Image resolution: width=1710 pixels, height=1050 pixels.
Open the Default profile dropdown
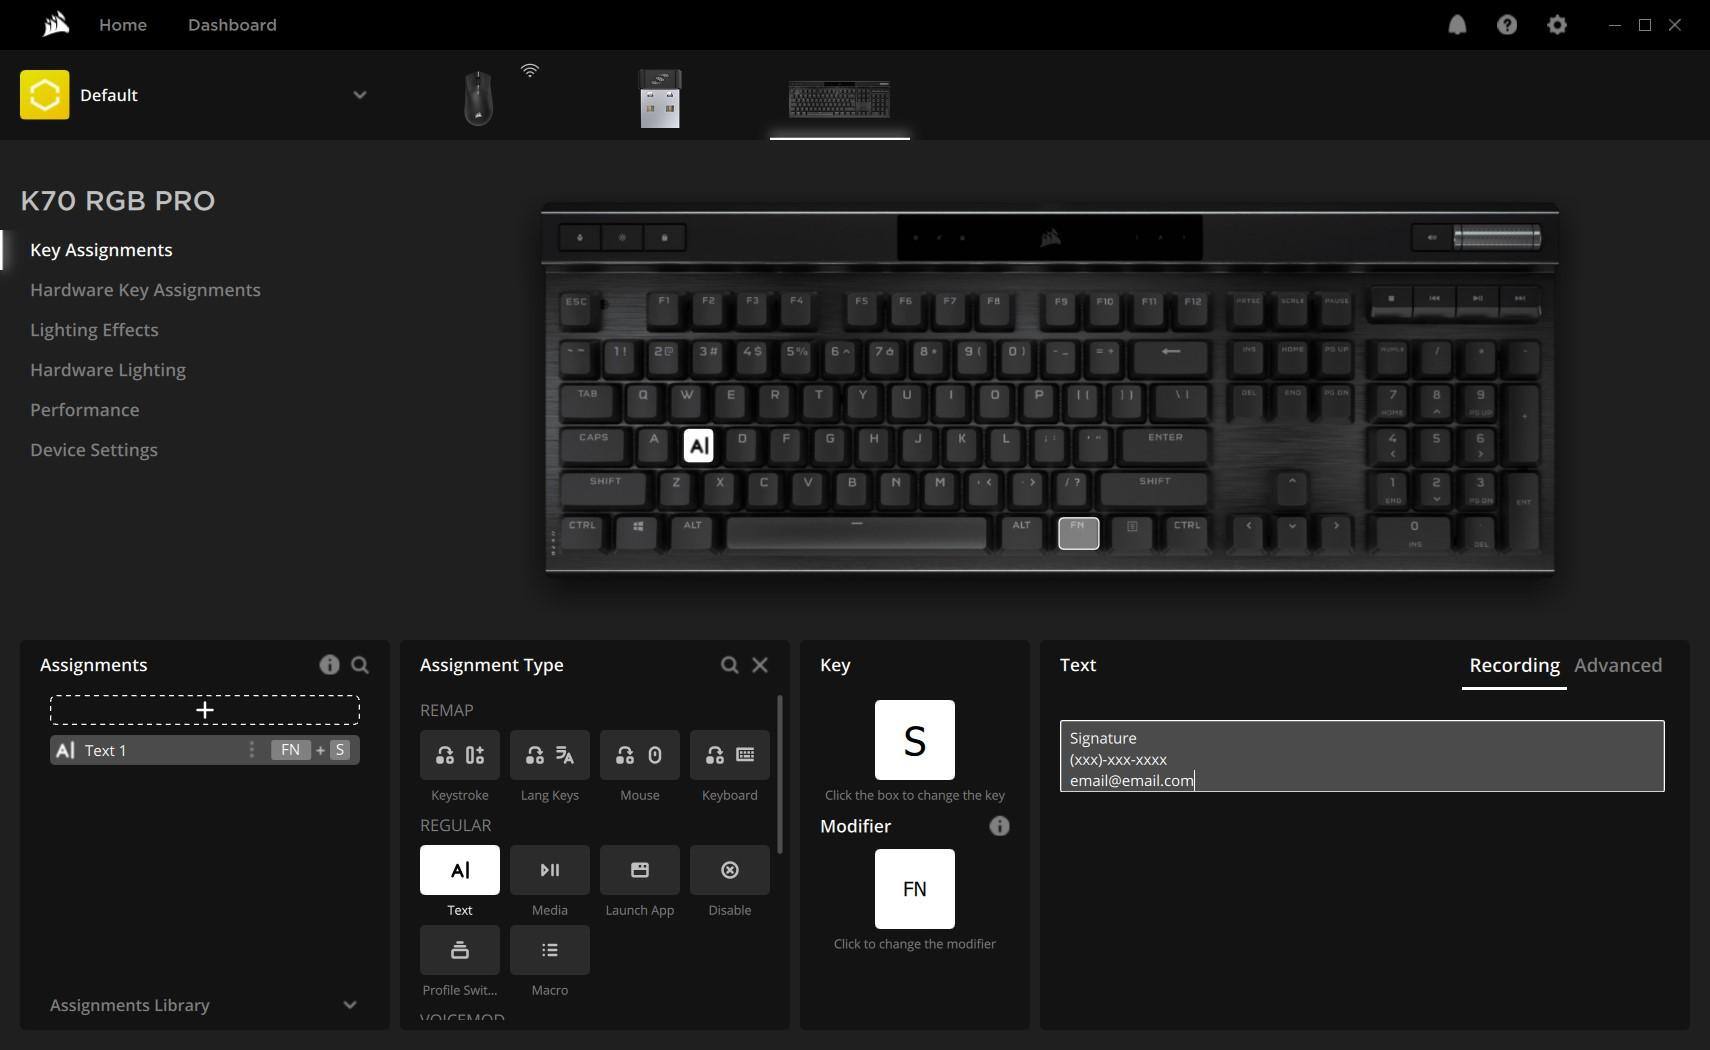359,95
